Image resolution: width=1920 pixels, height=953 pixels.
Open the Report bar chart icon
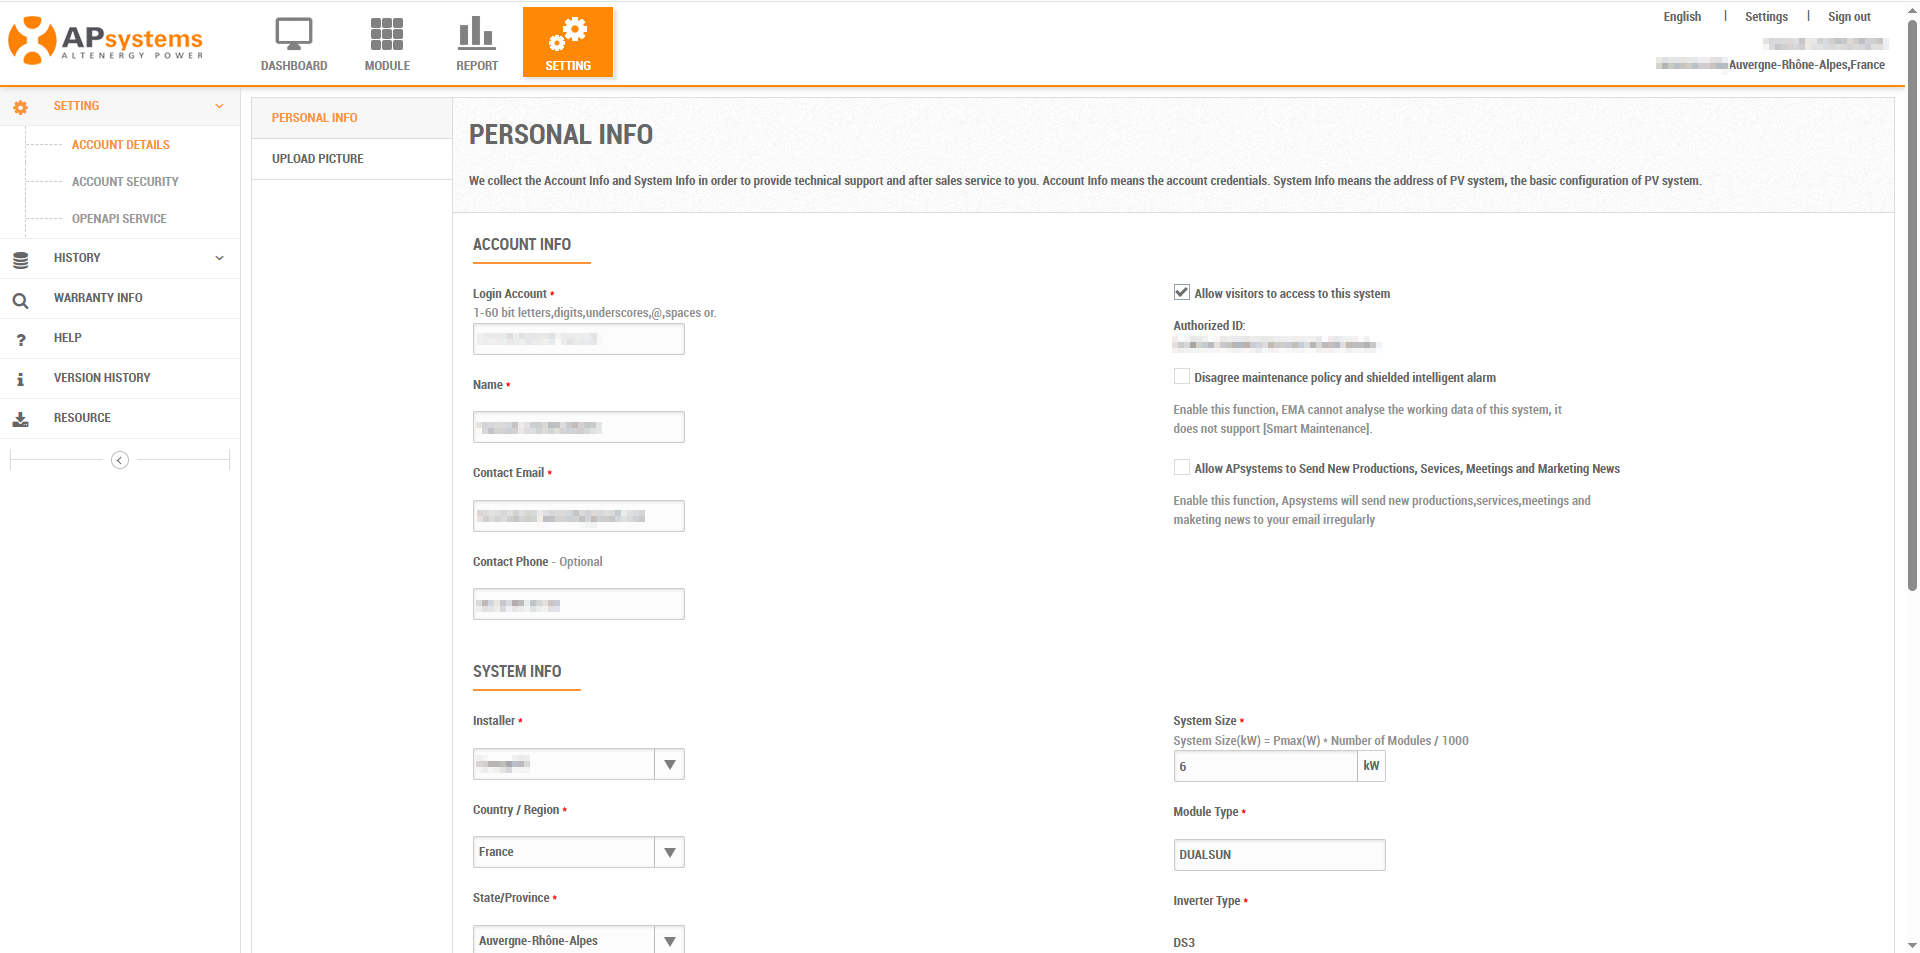(476, 34)
